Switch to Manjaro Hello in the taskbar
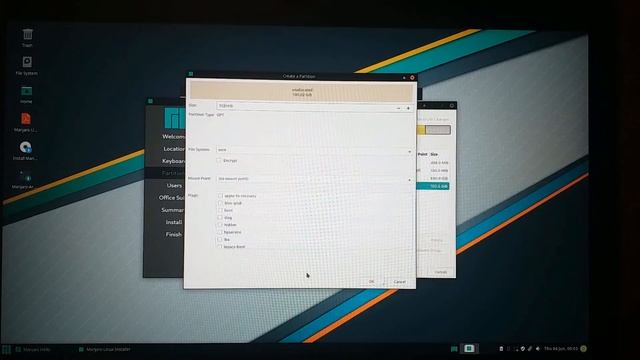This screenshot has width=640, height=360. [33, 349]
